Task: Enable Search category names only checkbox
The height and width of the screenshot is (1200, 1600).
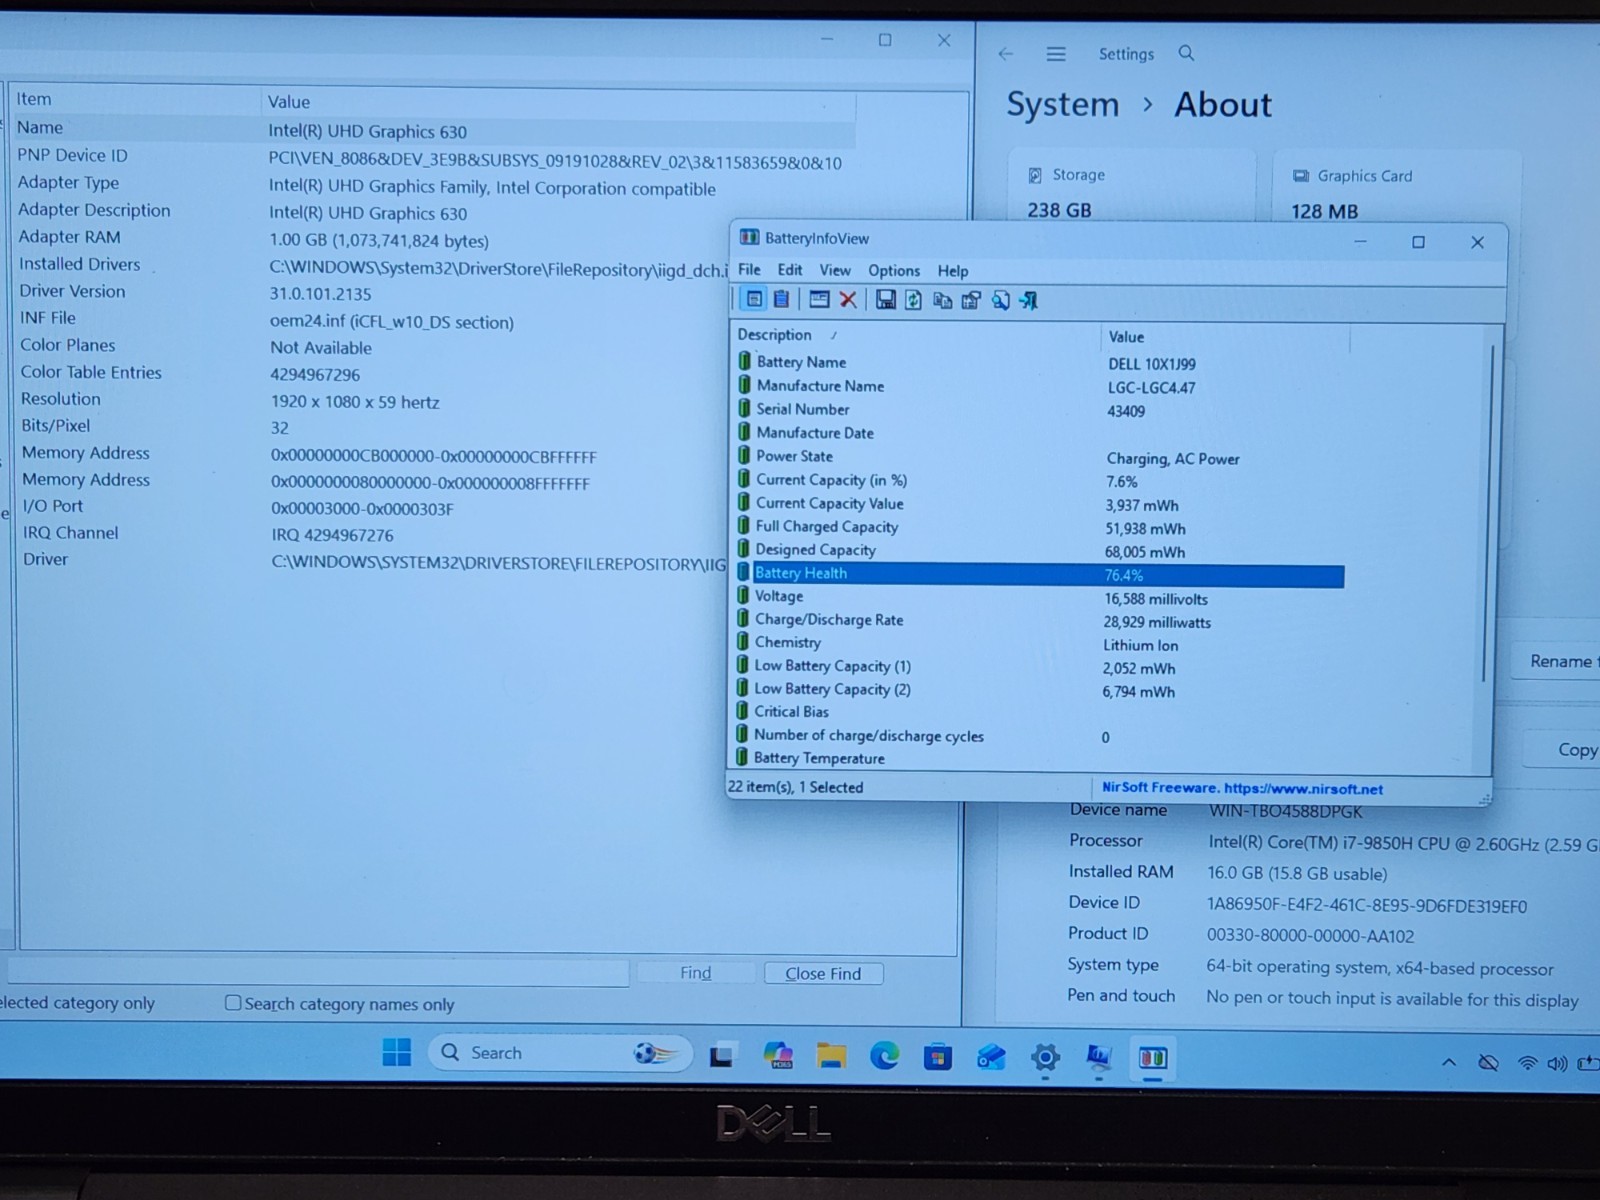Action: [233, 1002]
